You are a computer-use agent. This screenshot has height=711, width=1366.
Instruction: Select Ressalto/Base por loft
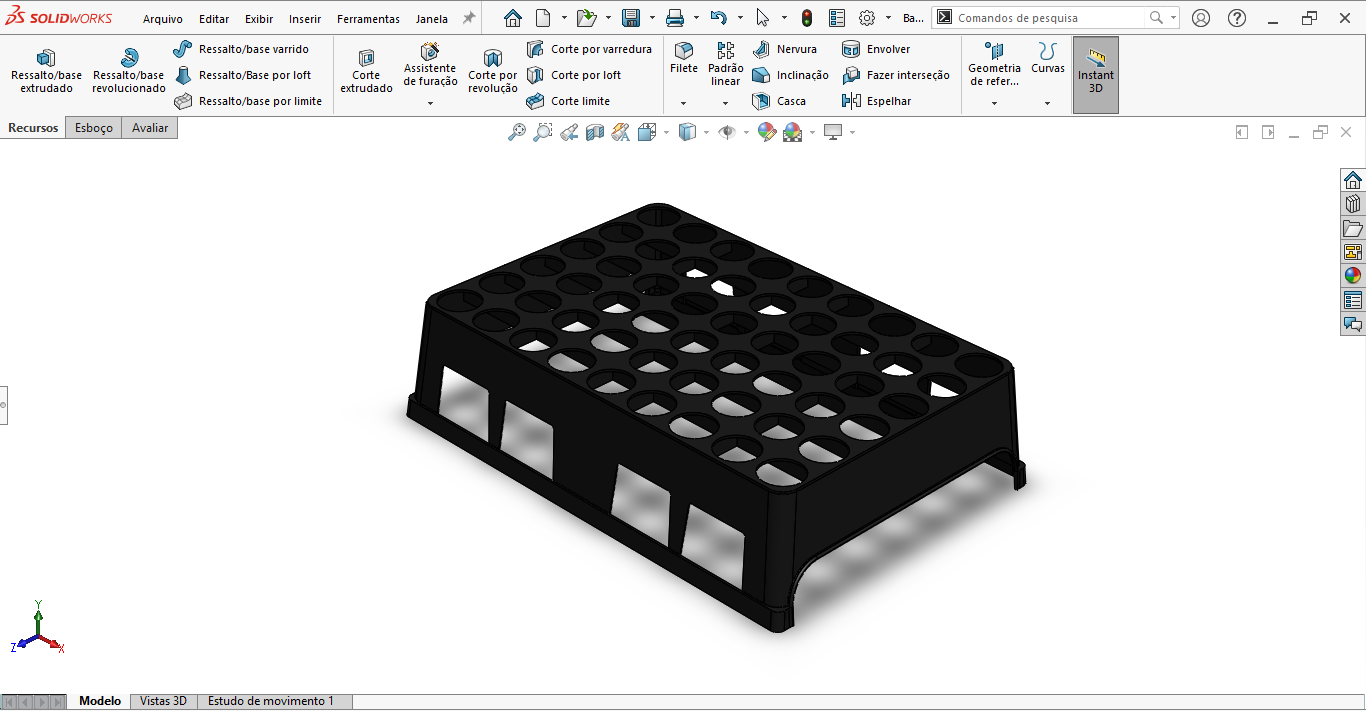[242, 75]
